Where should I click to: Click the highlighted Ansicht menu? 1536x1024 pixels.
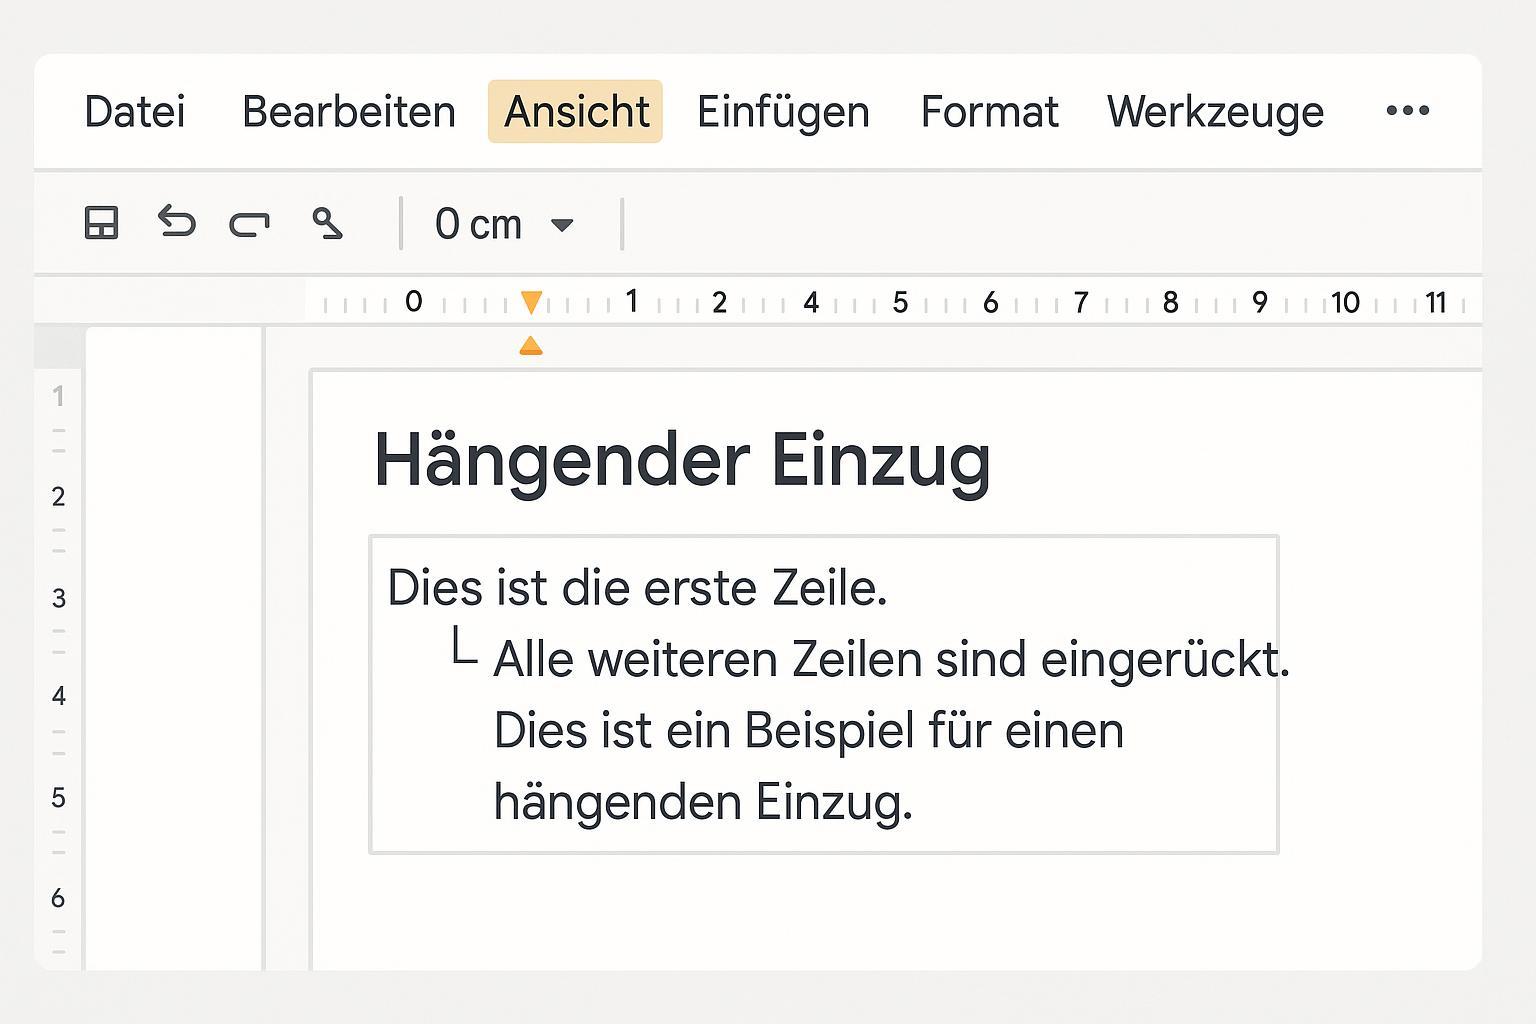(x=576, y=112)
